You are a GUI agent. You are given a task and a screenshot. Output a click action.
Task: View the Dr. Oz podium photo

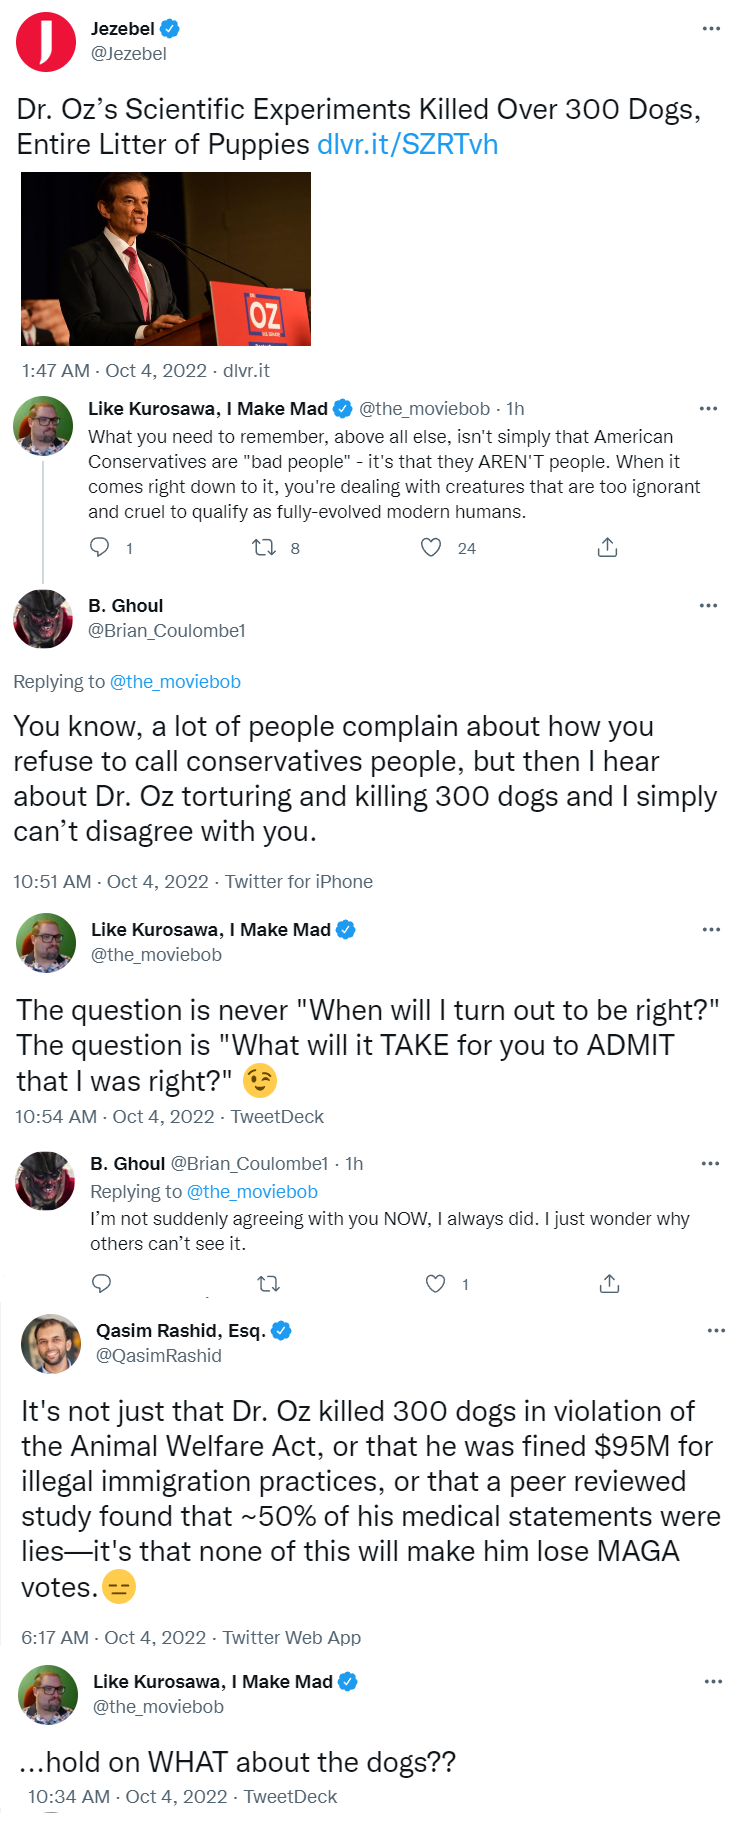click(x=166, y=259)
